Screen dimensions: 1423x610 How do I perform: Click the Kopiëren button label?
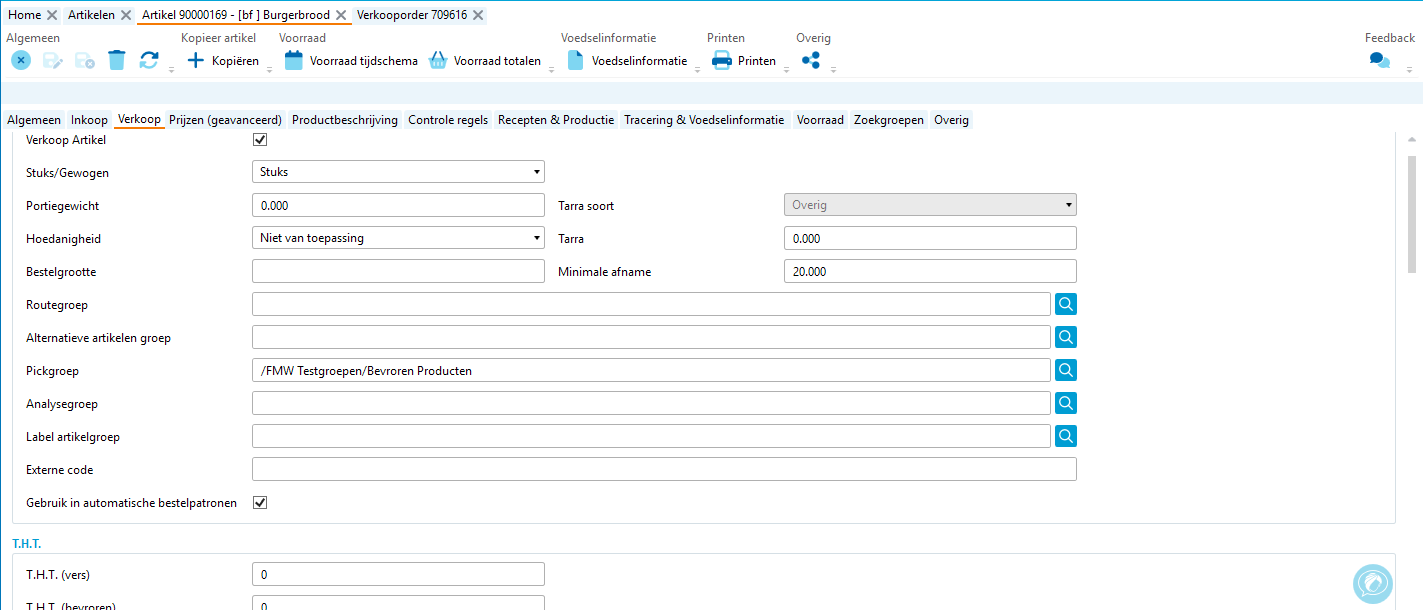235,61
